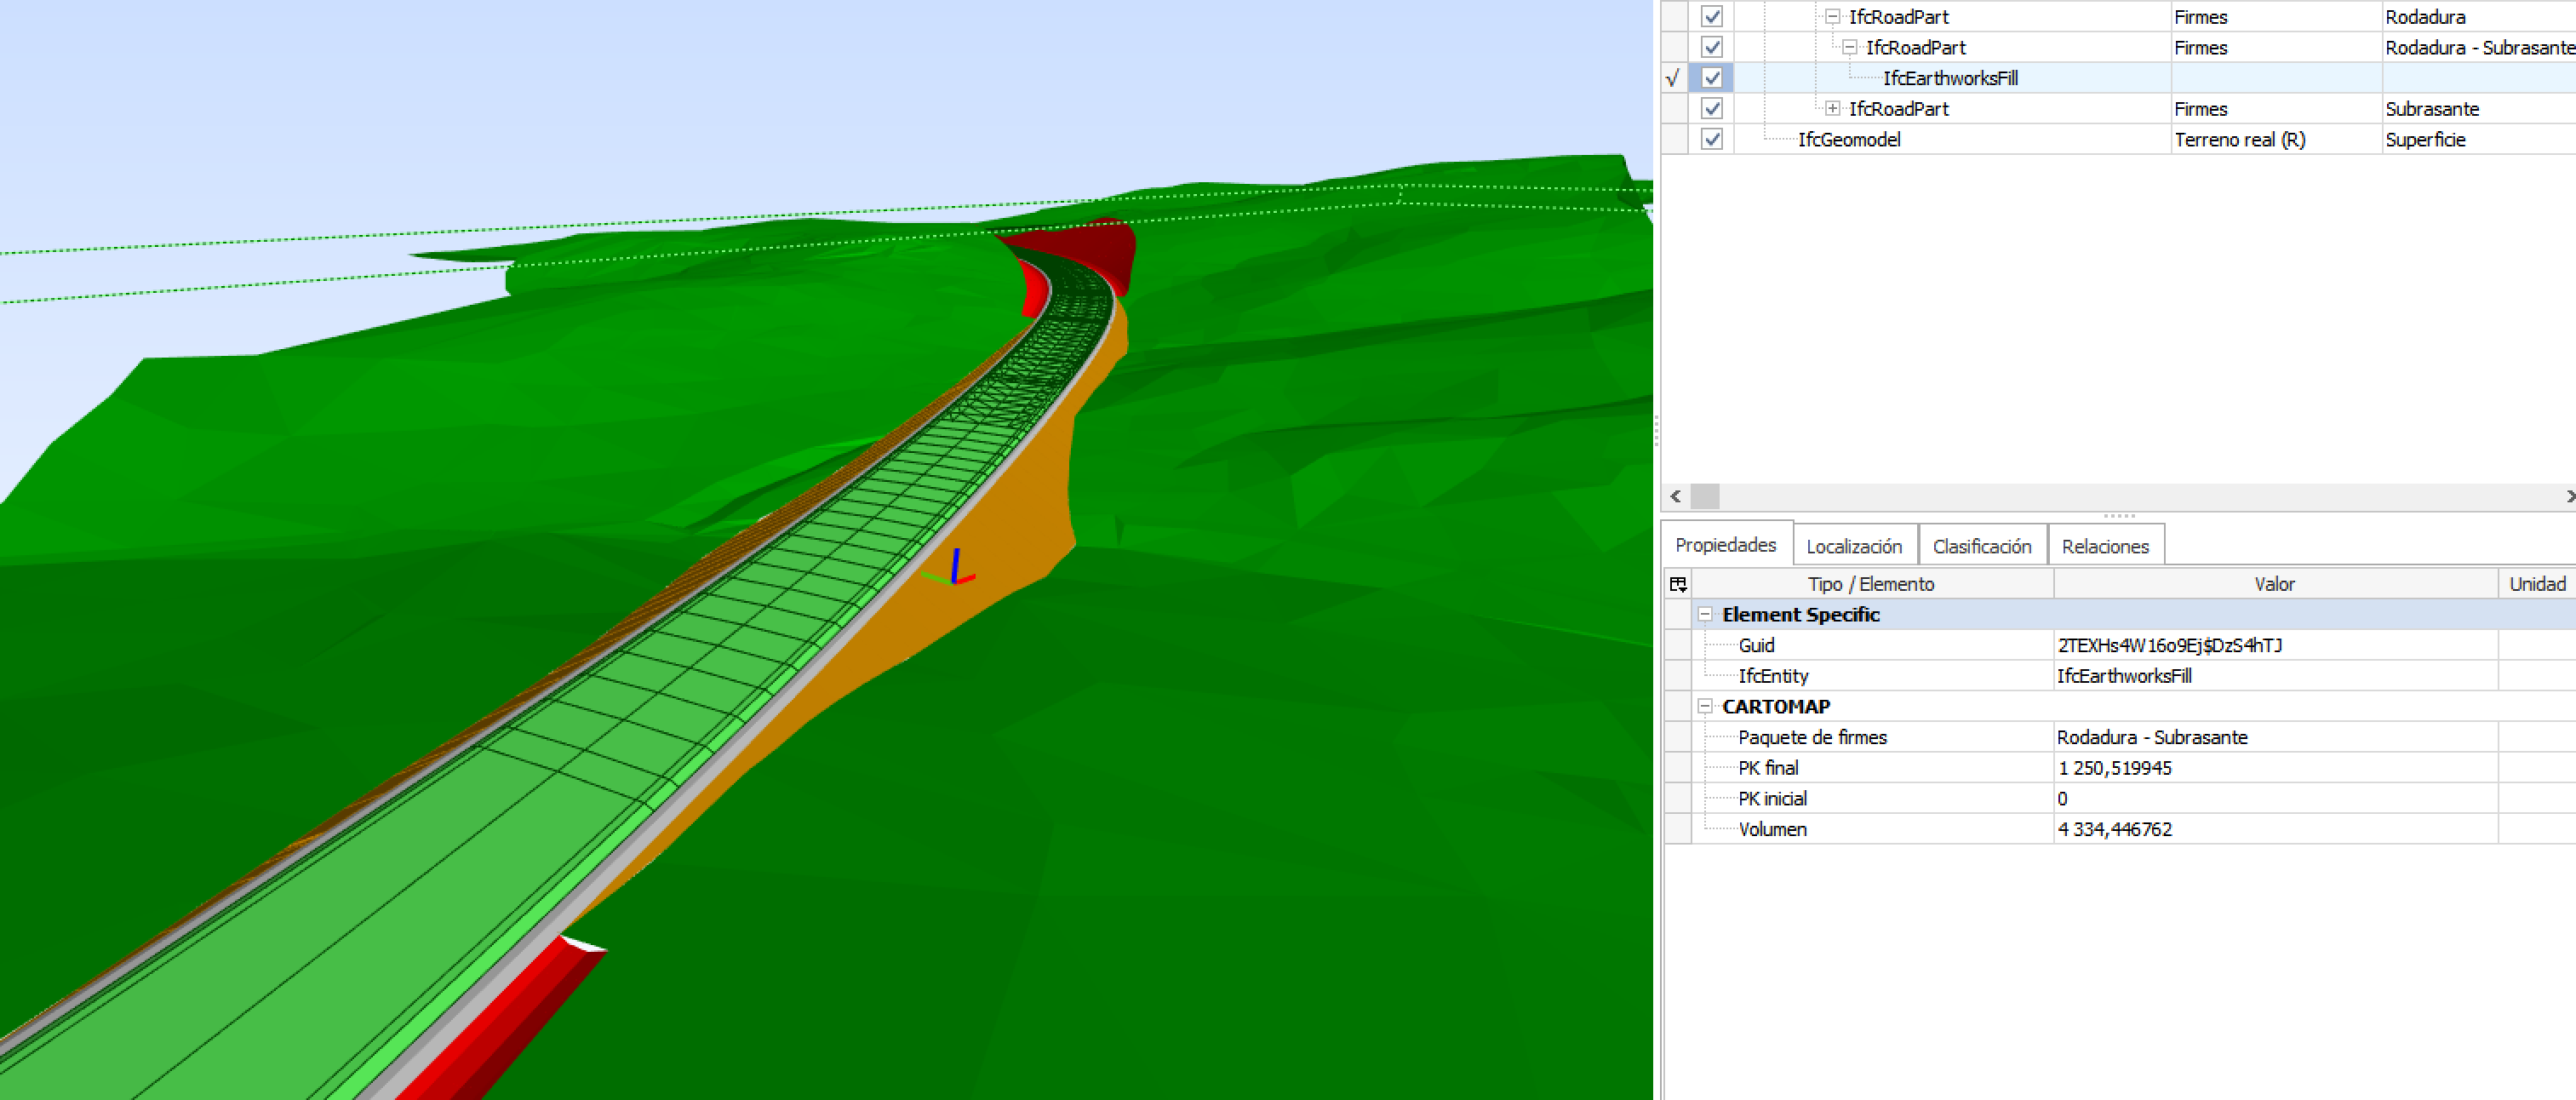Click the scroll-right arrow of tree scrollbar

click(x=2569, y=496)
